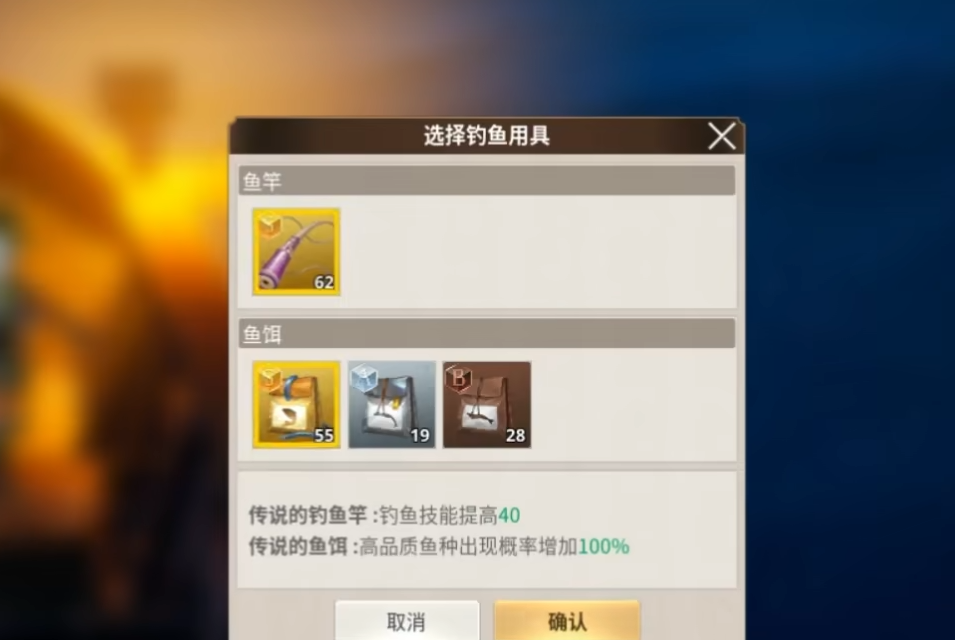955x640 pixels.
Task: Click the 选择钓鱼用具 title bar
Action: pos(487,136)
